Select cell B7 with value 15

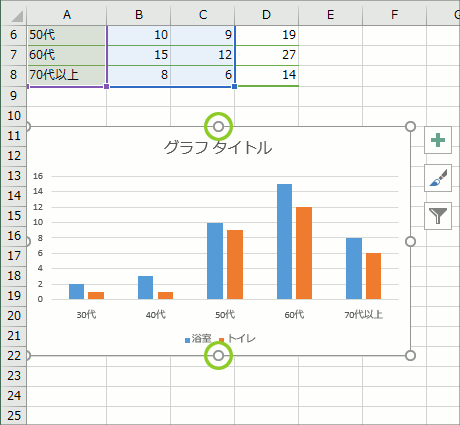coord(139,55)
